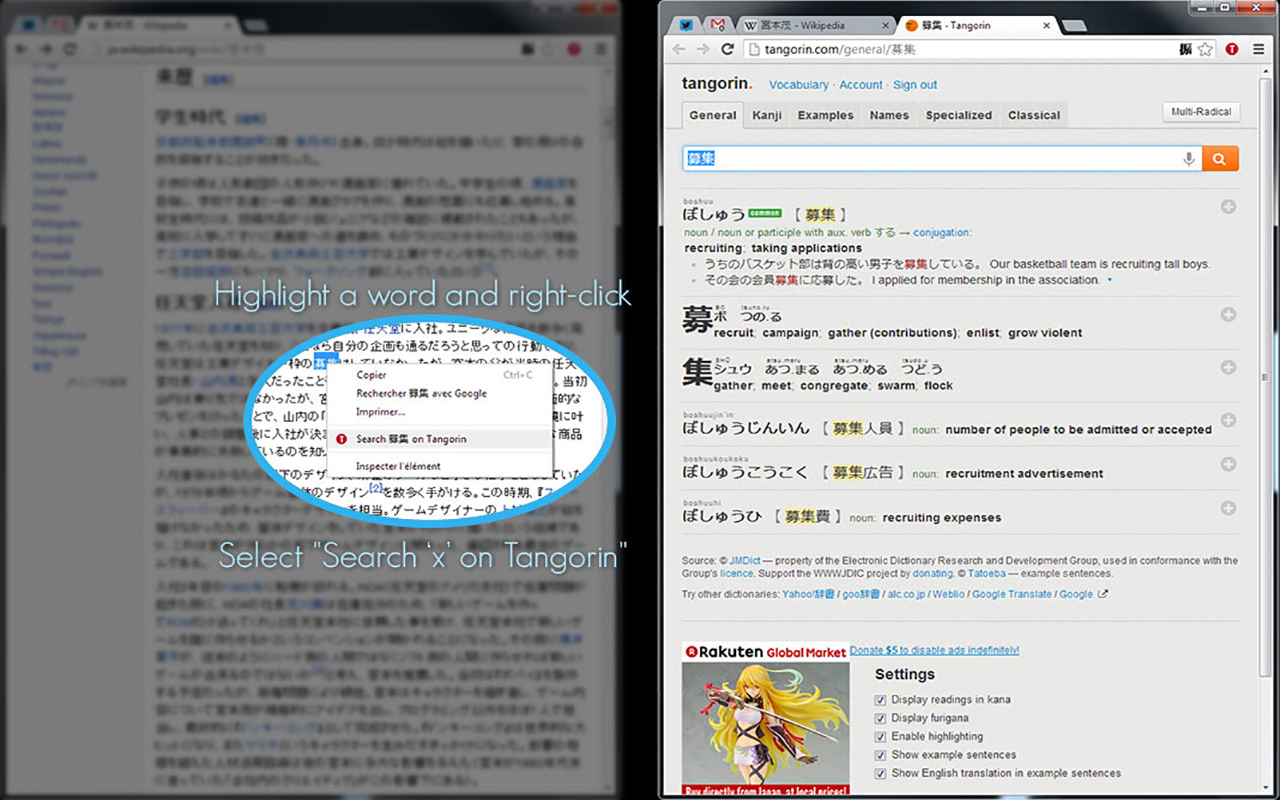Image resolution: width=1280 pixels, height=800 pixels.
Task: Click the back arrow in the blurred Wikipedia window
Action: [x=22, y=49]
